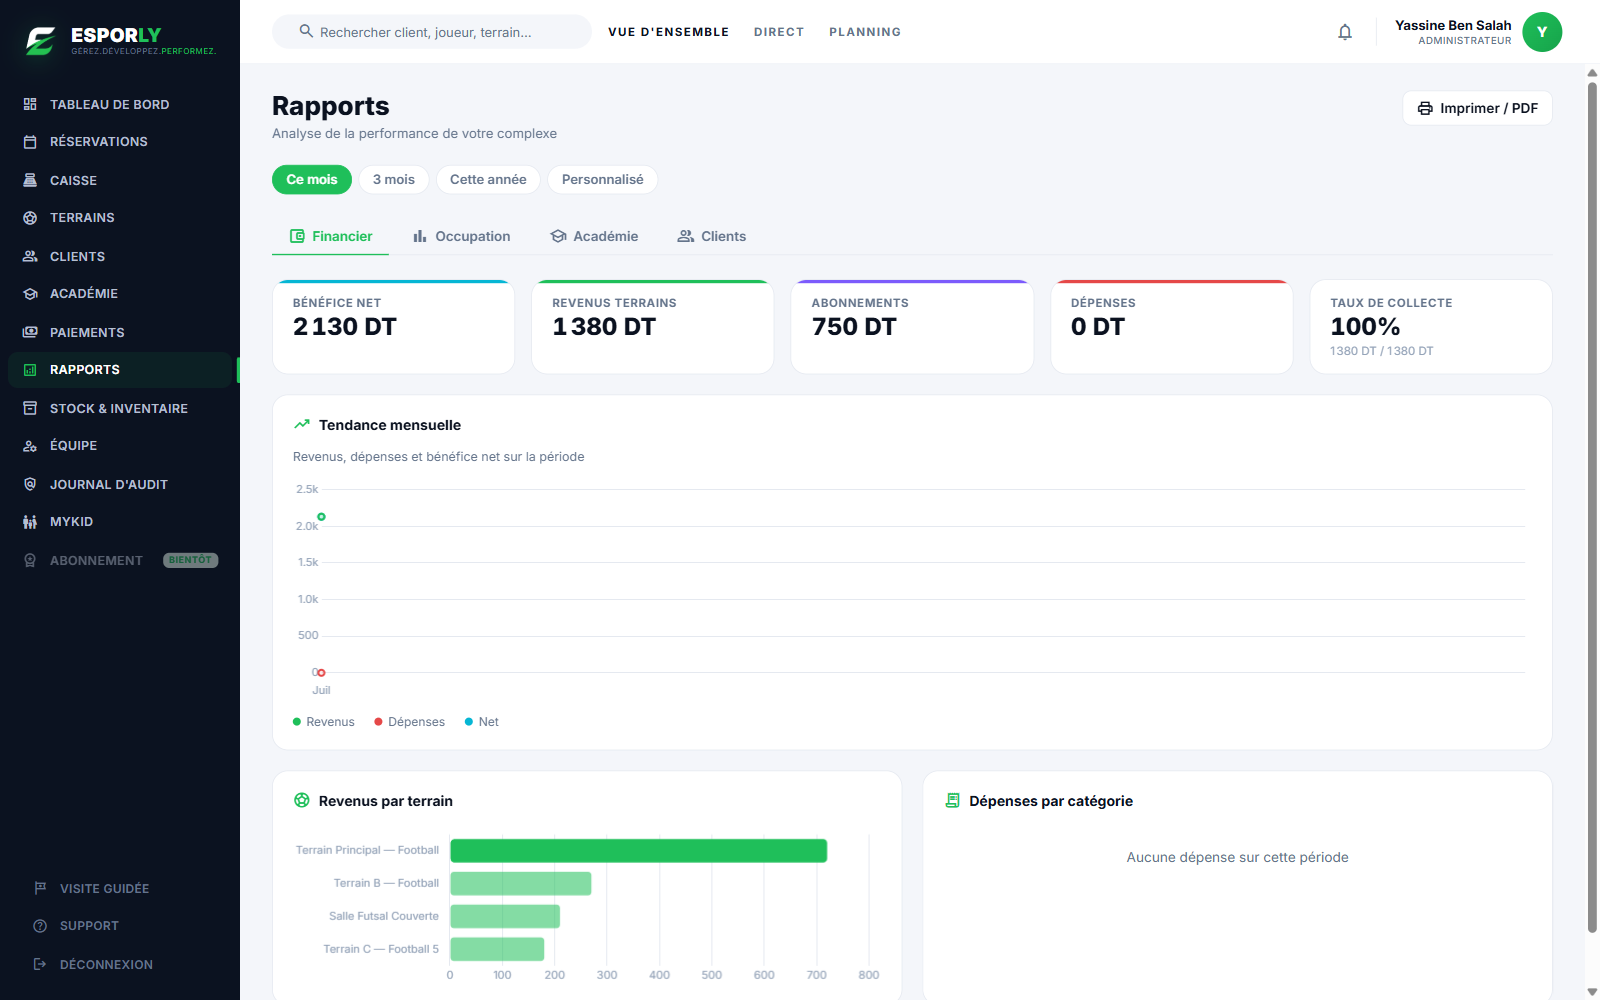Open the Paiements banknote icon
This screenshot has width=1600, height=1000.
30,332
